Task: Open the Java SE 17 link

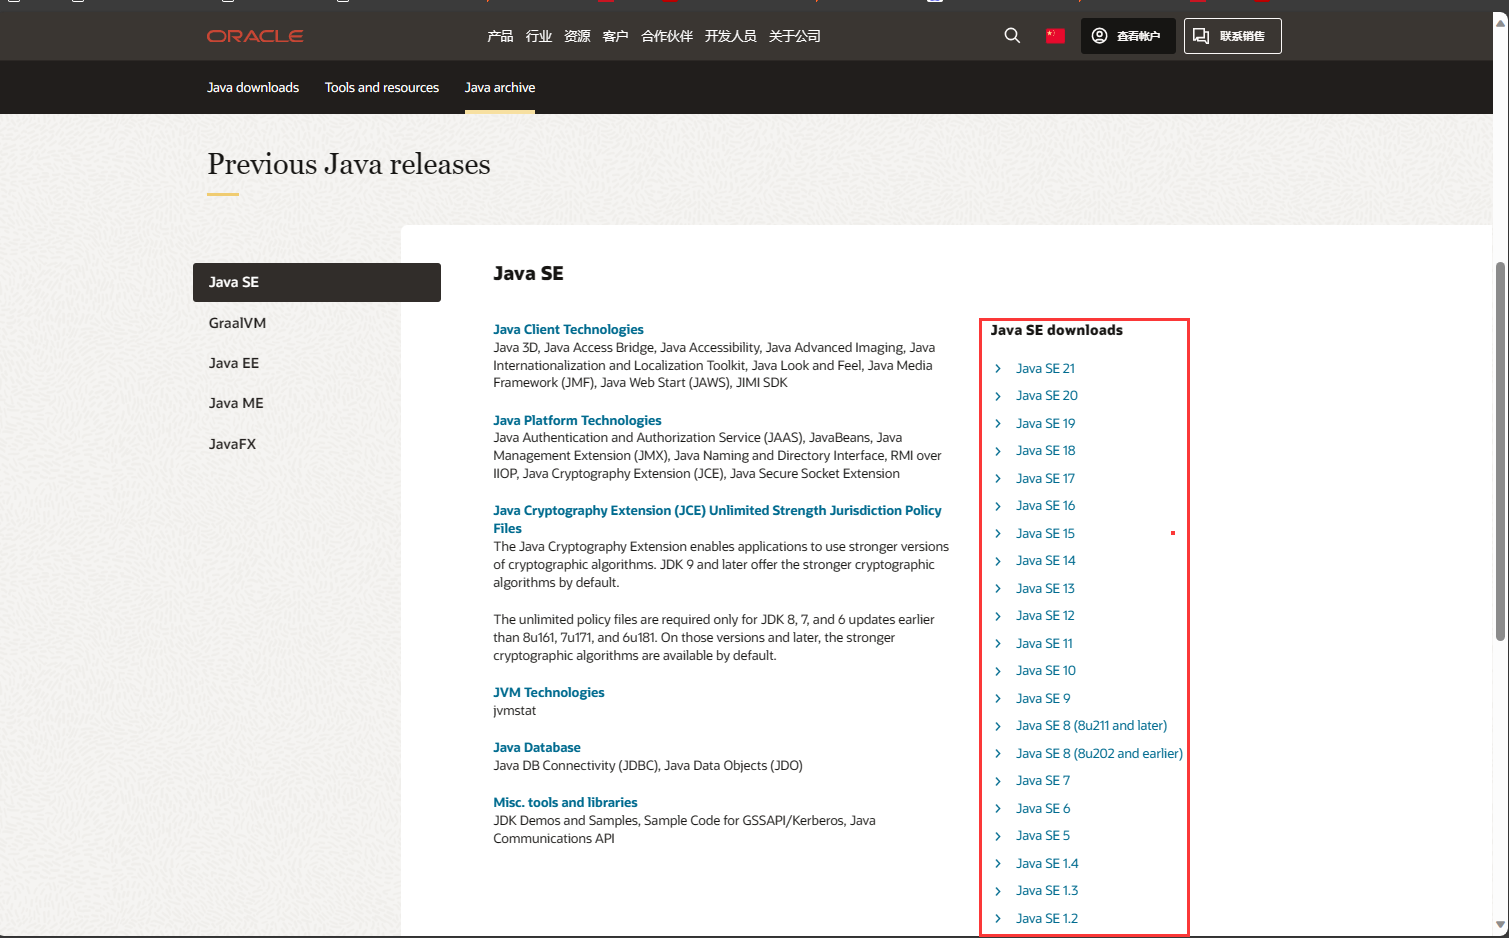Action: [x=1045, y=478]
